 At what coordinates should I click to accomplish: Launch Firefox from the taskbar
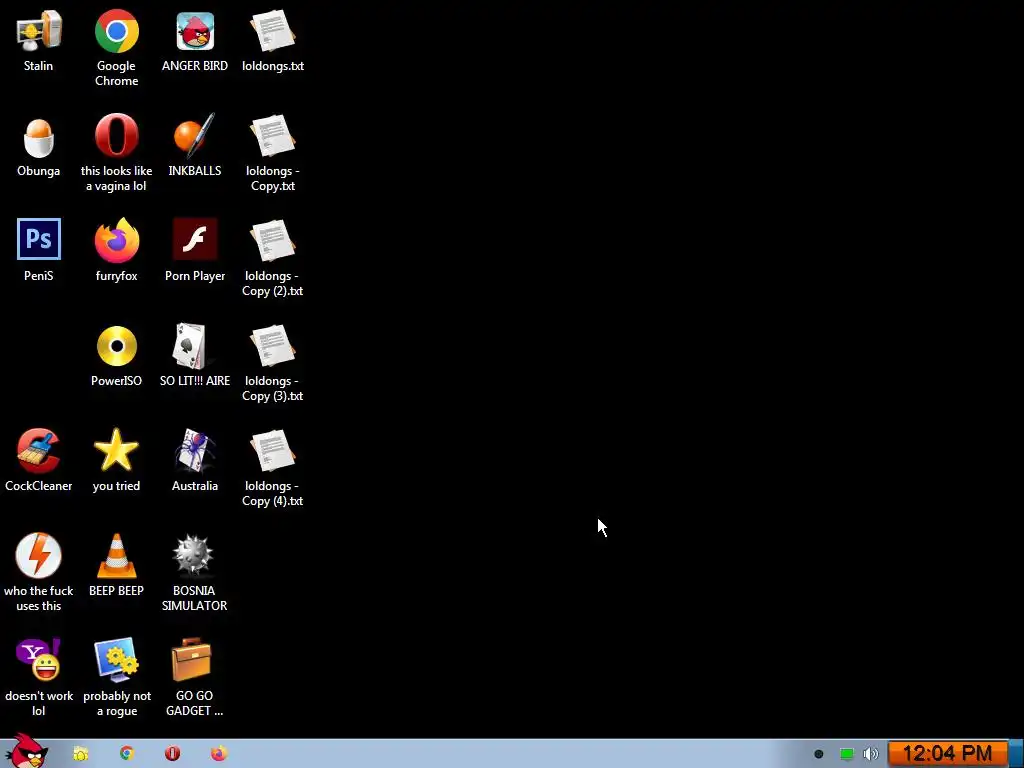[219, 754]
